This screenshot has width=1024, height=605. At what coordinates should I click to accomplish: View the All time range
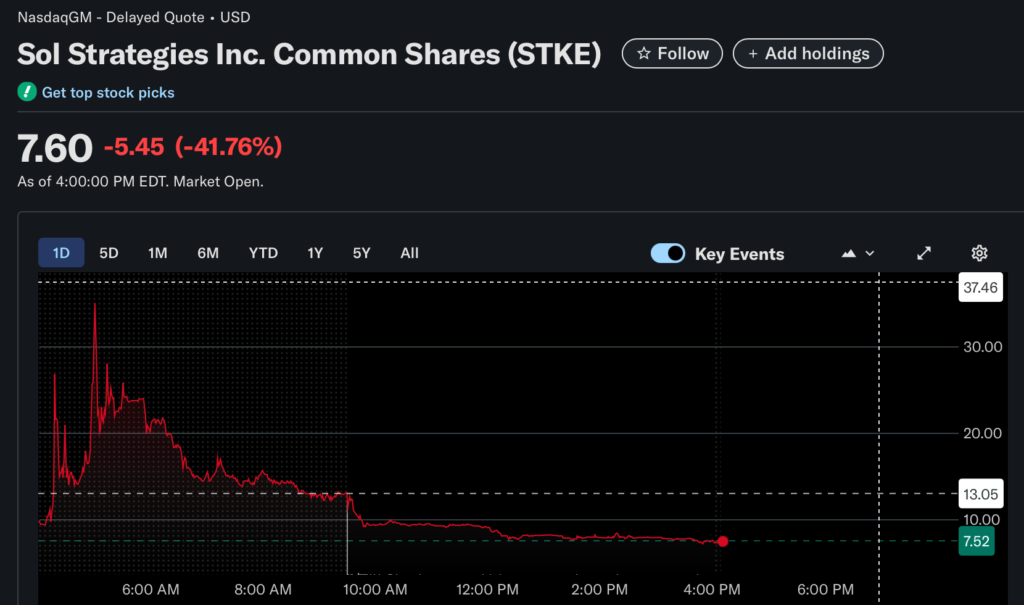click(409, 253)
